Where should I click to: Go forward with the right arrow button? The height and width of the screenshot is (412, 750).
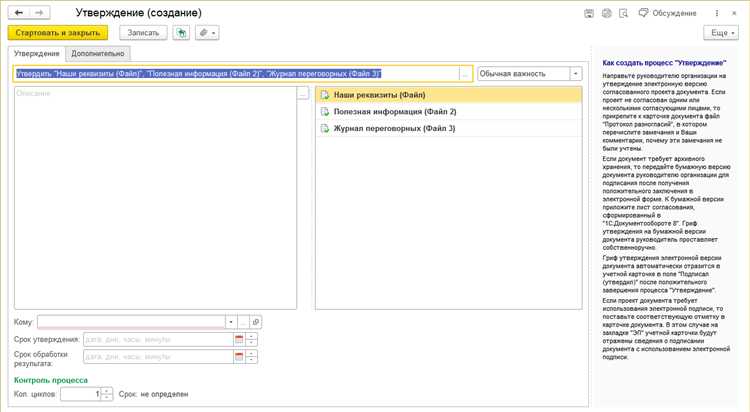coord(40,13)
